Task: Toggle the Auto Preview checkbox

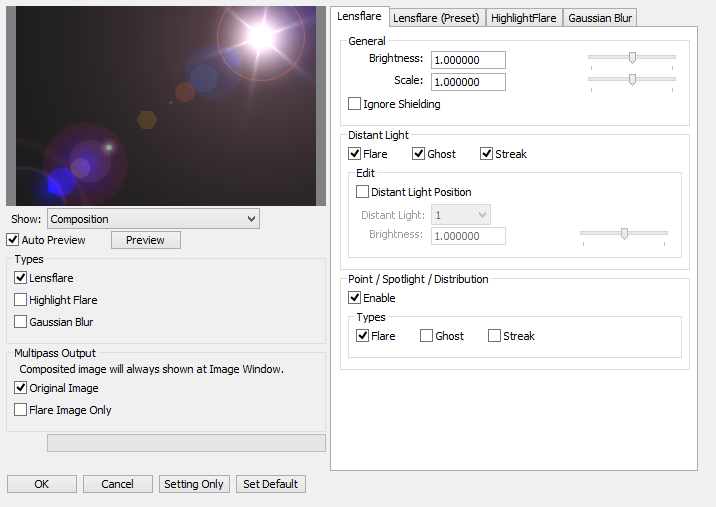Action: tap(13, 239)
